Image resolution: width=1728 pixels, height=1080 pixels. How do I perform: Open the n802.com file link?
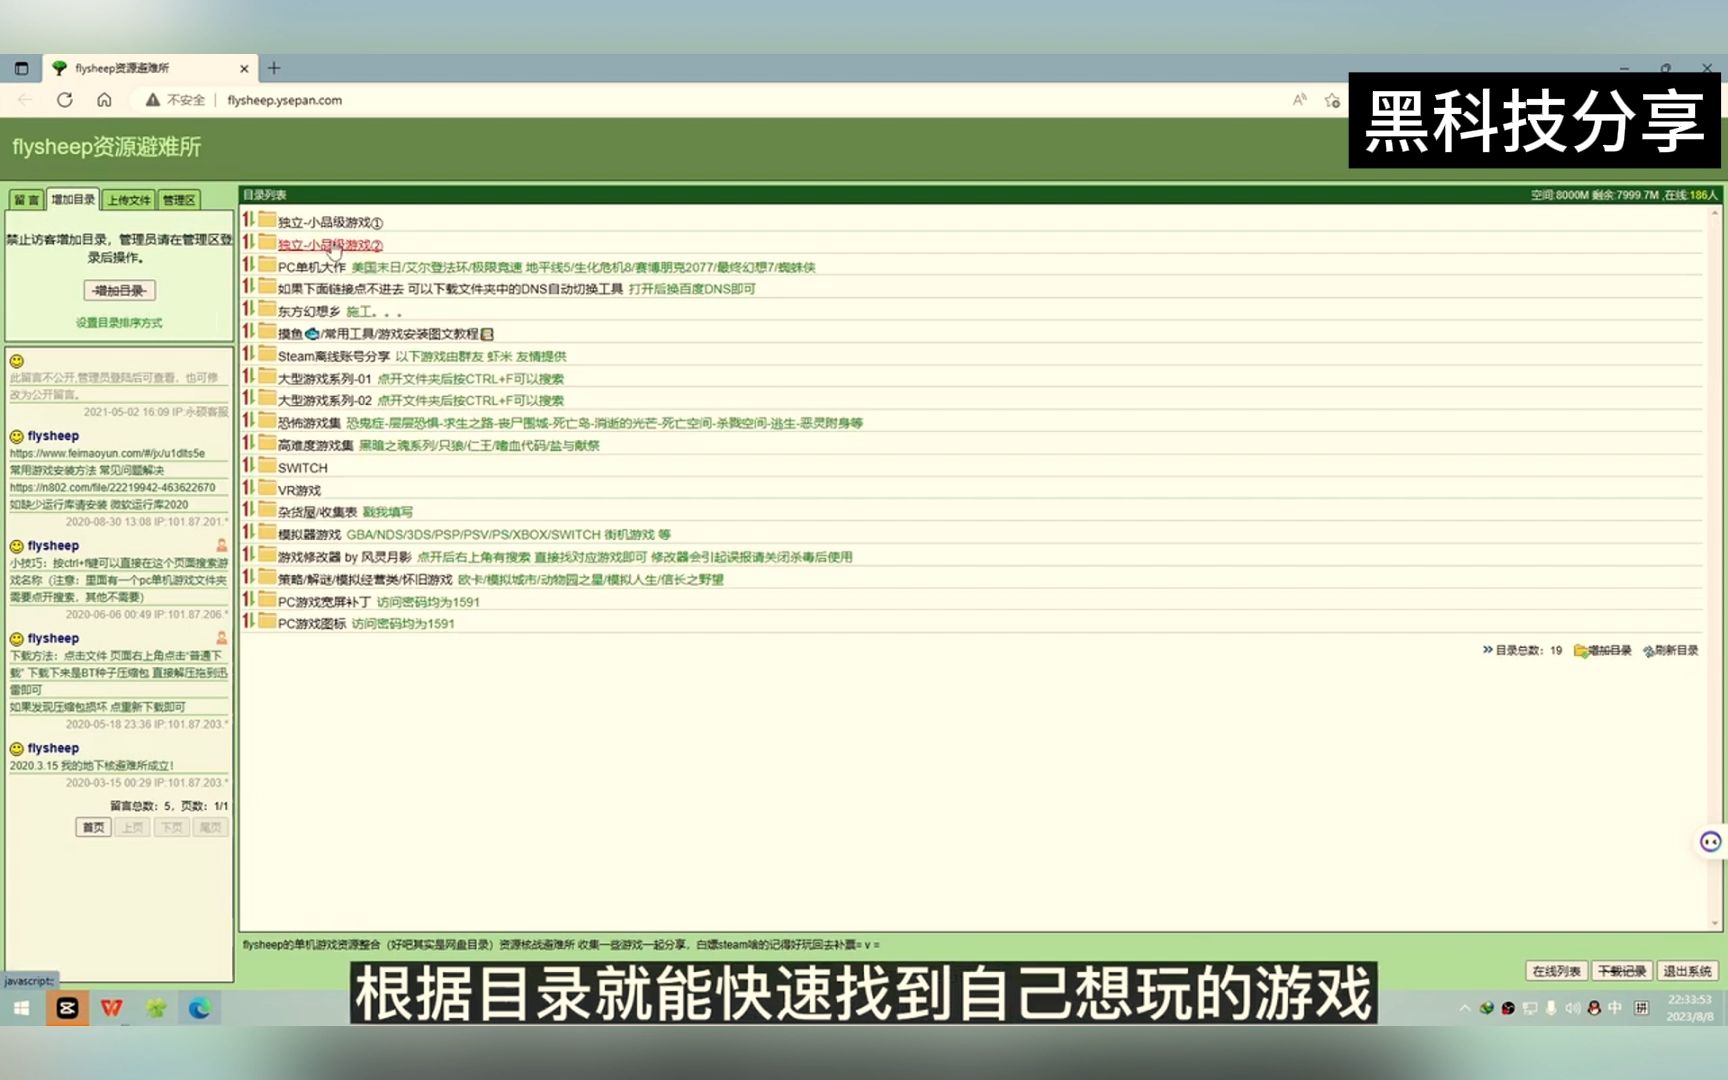coord(113,488)
